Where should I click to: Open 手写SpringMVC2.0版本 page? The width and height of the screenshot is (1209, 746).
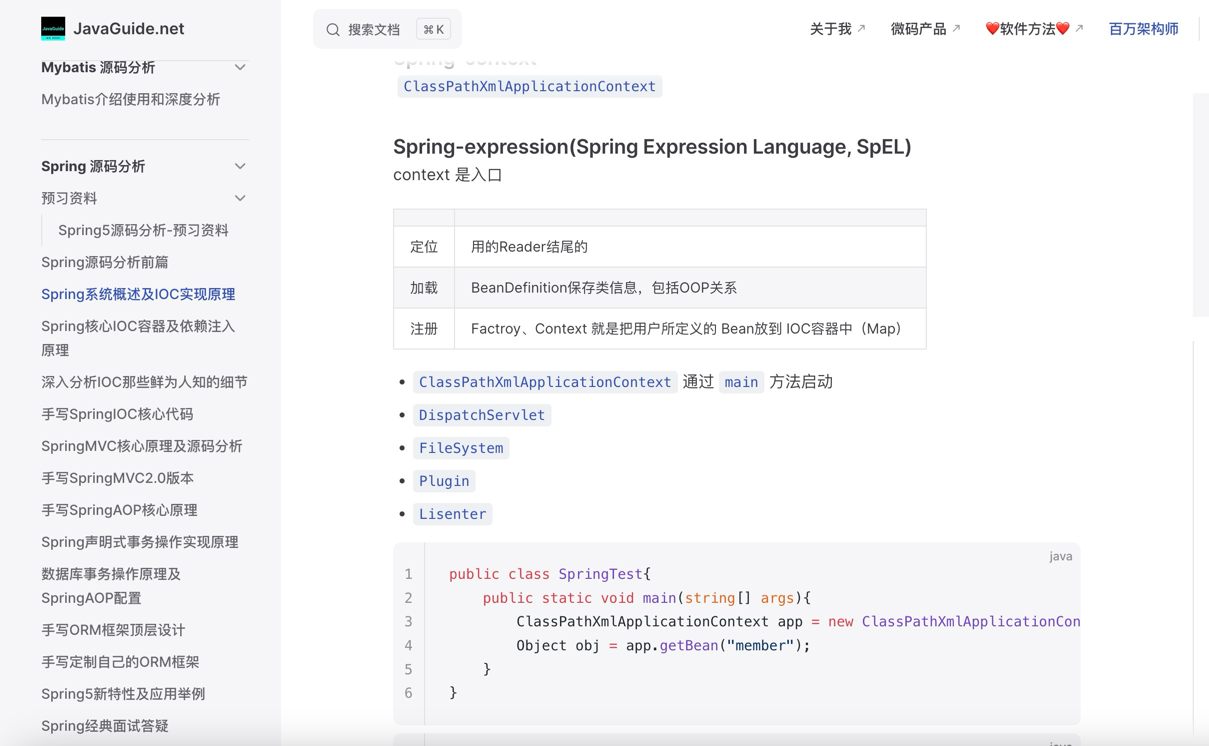(117, 478)
